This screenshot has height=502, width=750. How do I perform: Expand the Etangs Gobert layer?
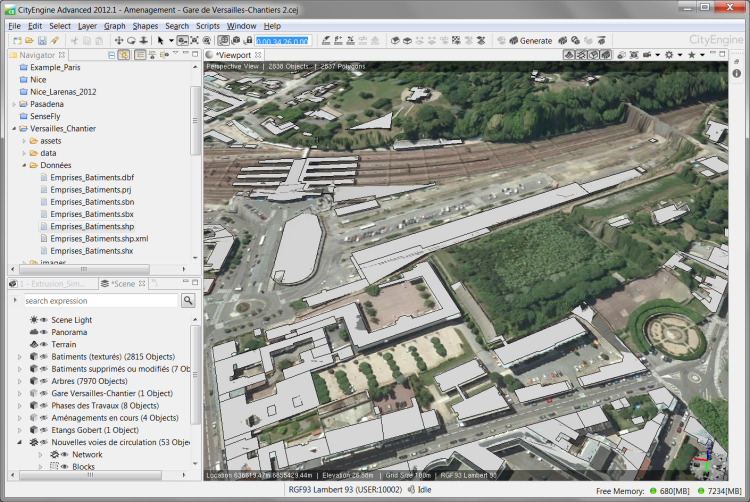tap(20, 430)
